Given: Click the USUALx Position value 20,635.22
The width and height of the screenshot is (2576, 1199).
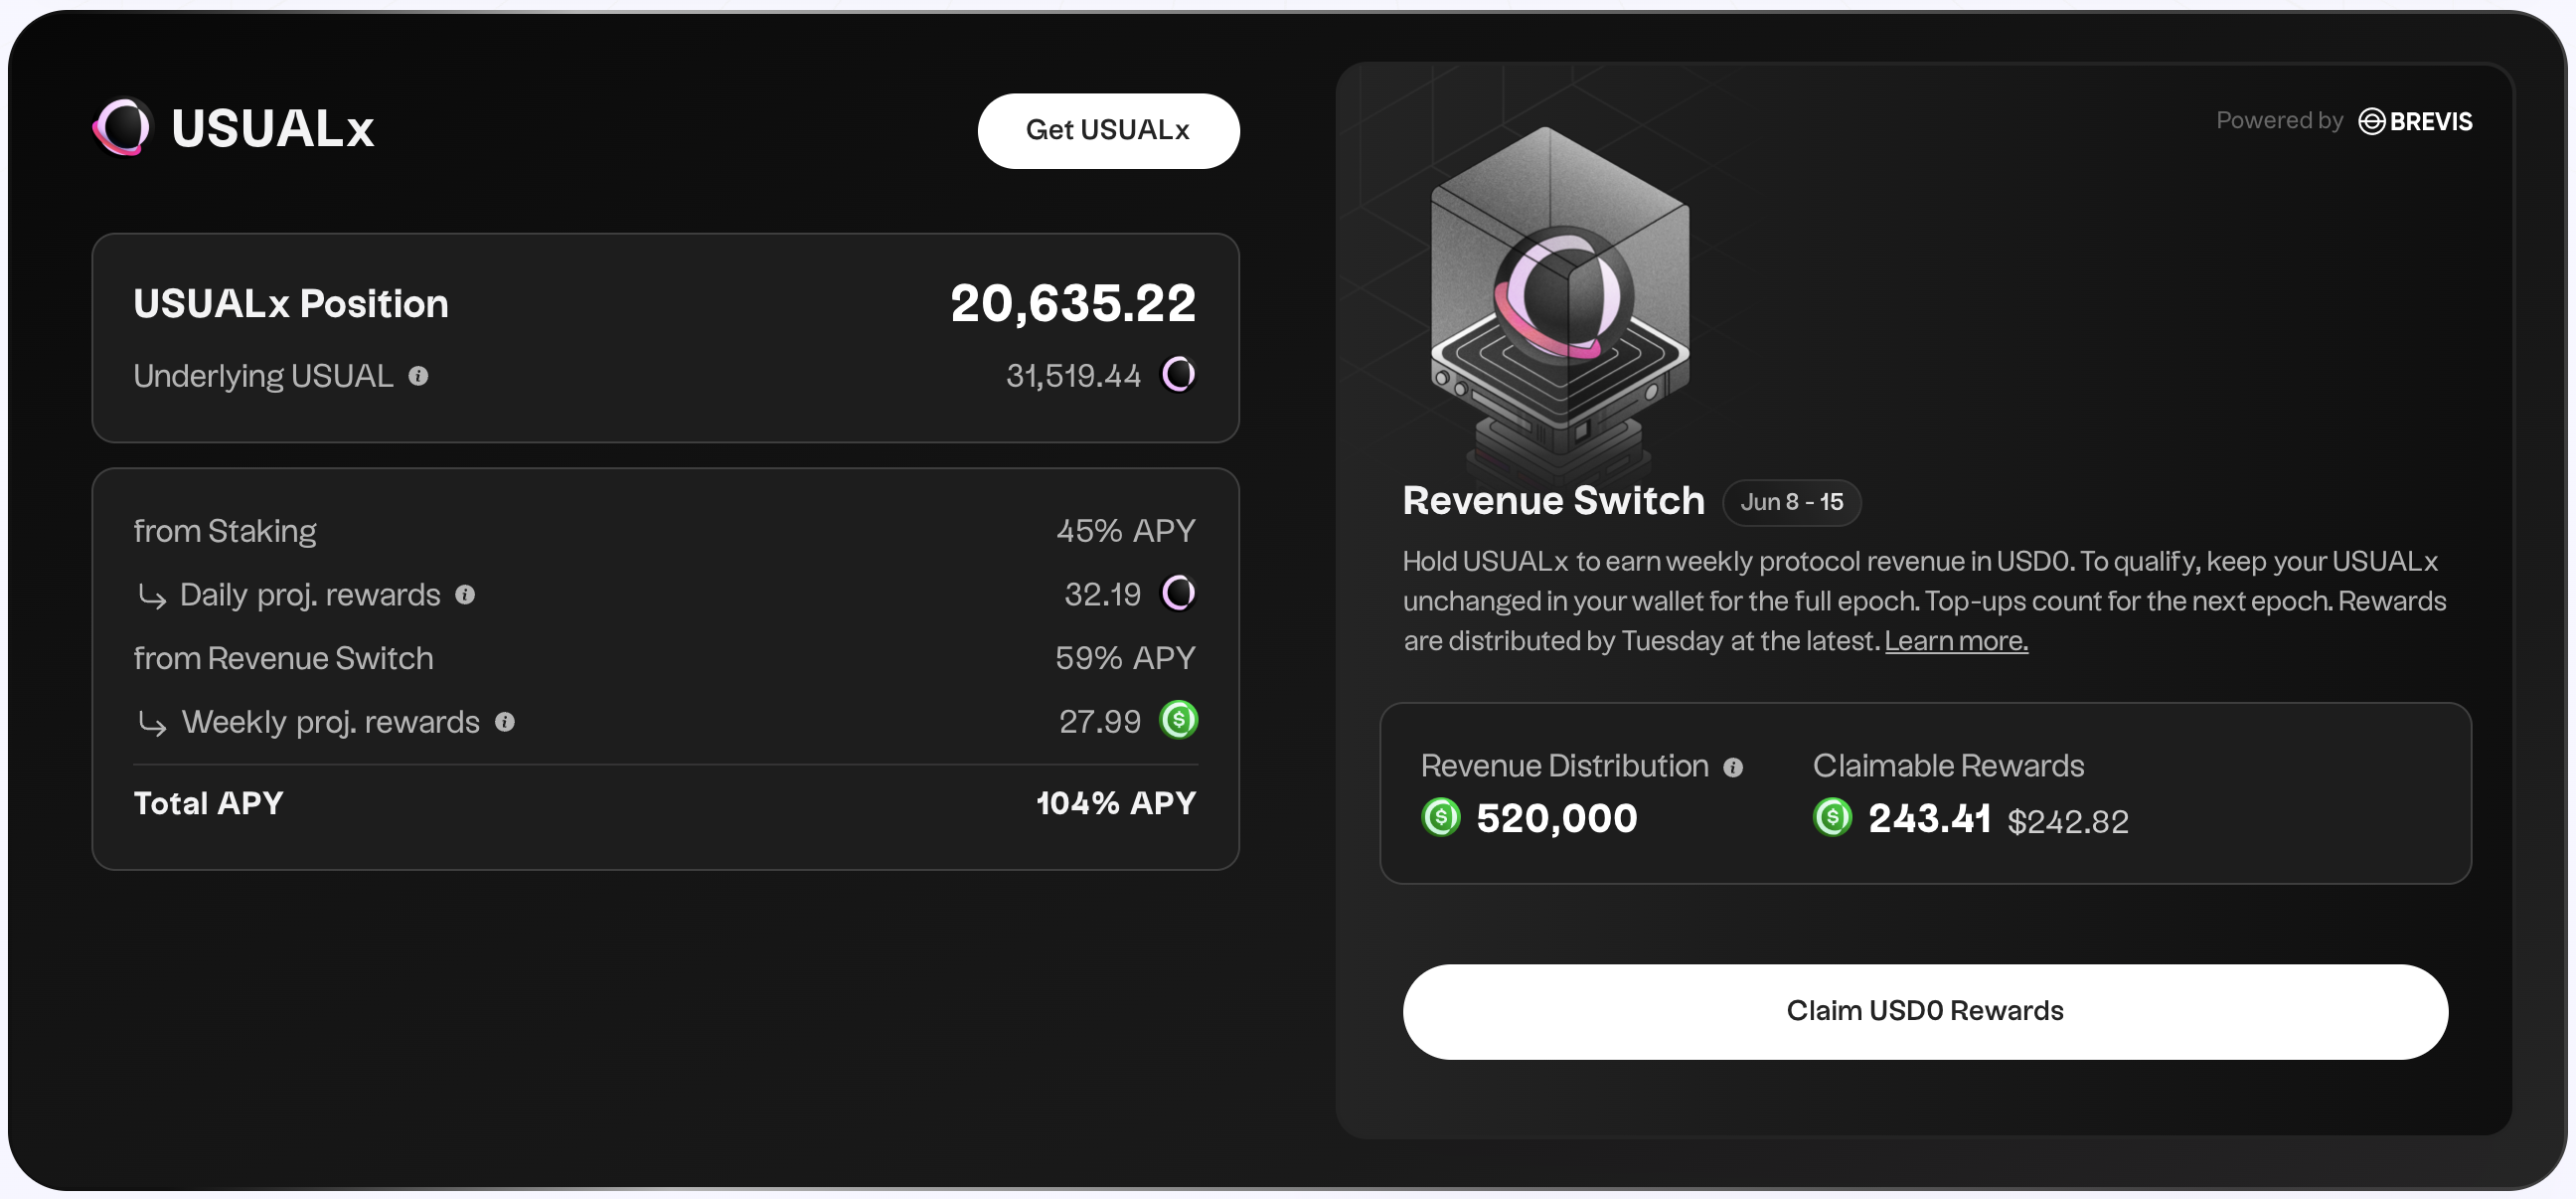Looking at the screenshot, I should tap(1072, 304).
